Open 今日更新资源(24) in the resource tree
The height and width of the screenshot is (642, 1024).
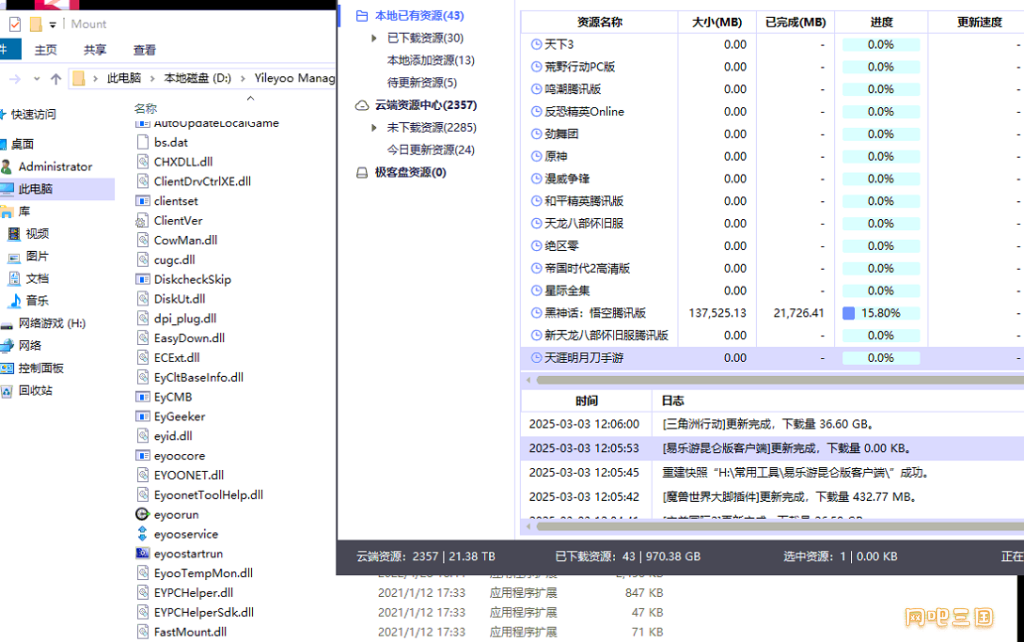click(431, 150)
